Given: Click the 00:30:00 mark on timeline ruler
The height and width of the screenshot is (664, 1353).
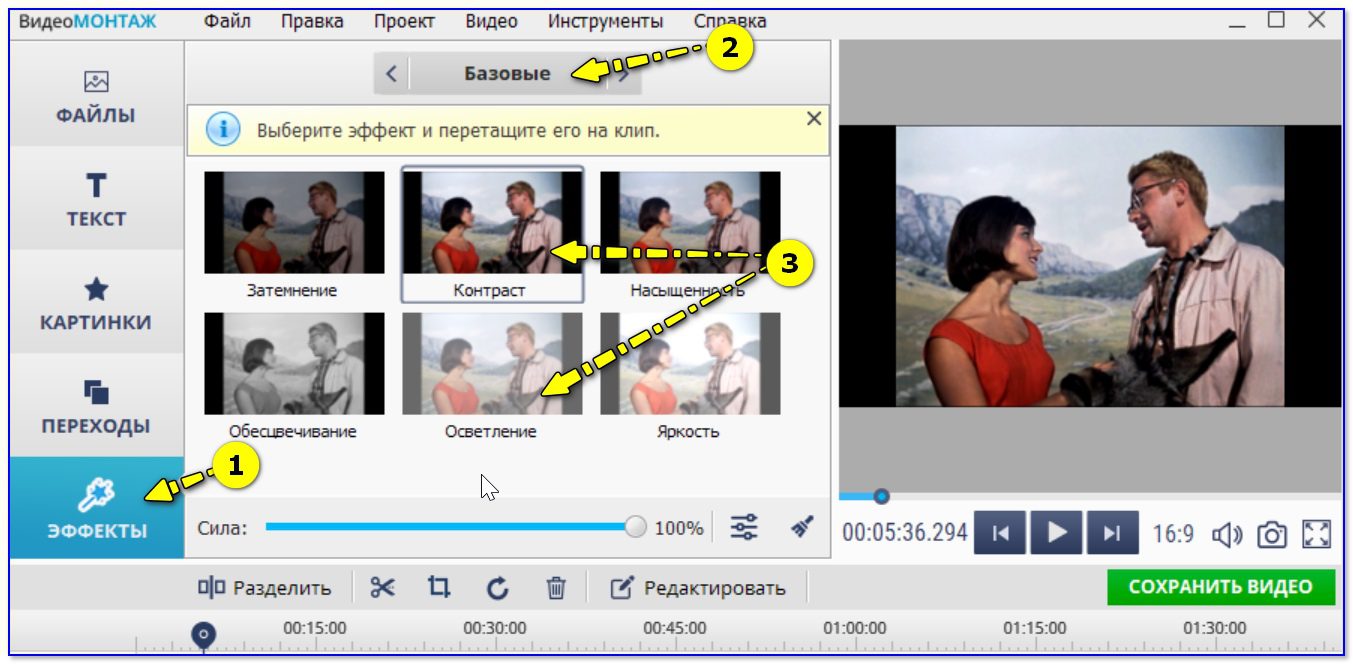Looking at the screenshot, I should [494, 628].
